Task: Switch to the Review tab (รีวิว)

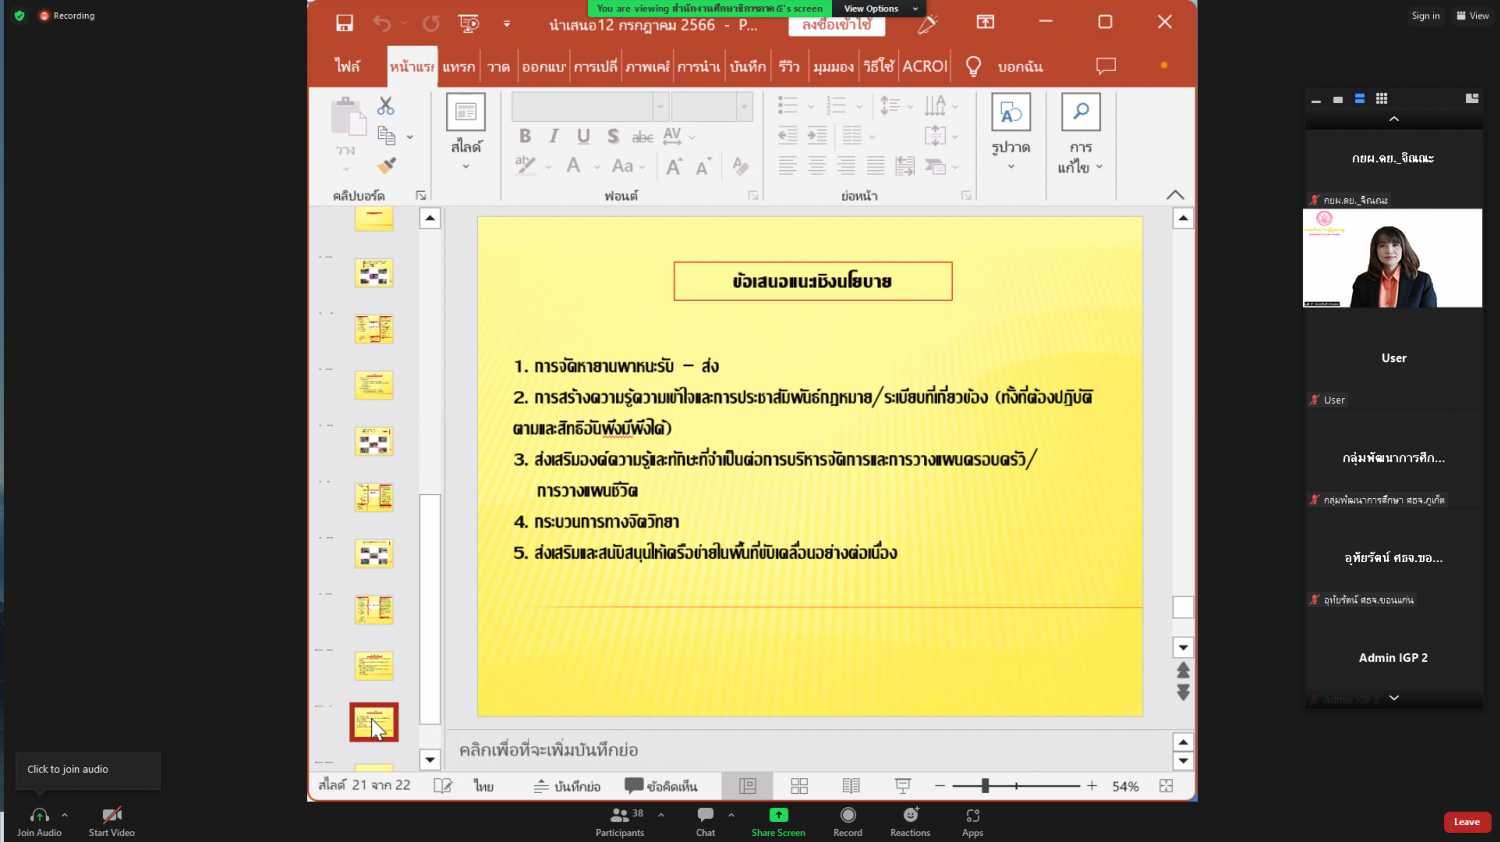Action: tap(789, 66)
